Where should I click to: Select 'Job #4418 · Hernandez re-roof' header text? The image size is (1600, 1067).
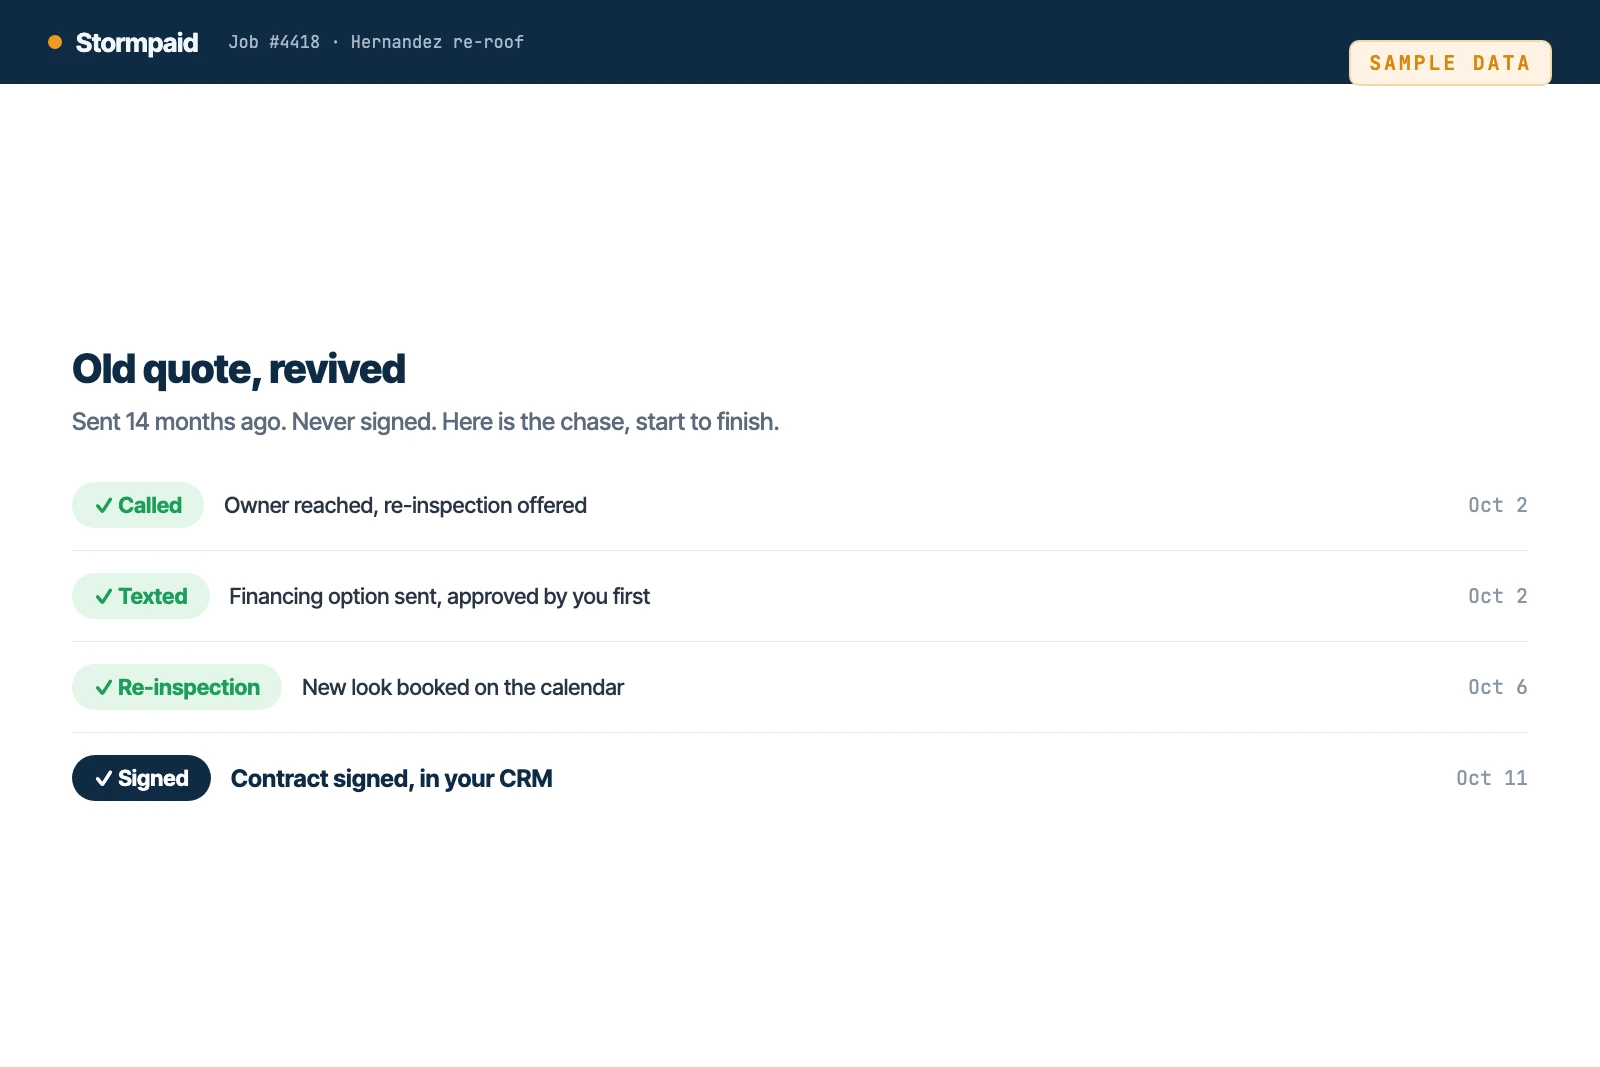376,42
